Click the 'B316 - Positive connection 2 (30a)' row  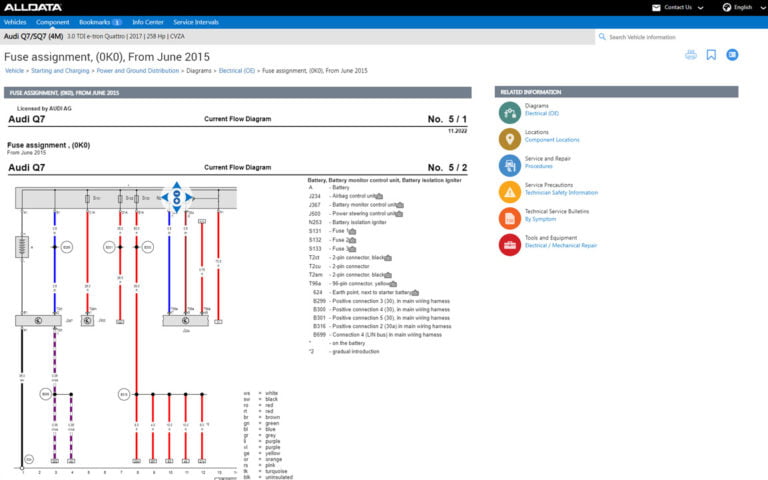tap(382, 326)
